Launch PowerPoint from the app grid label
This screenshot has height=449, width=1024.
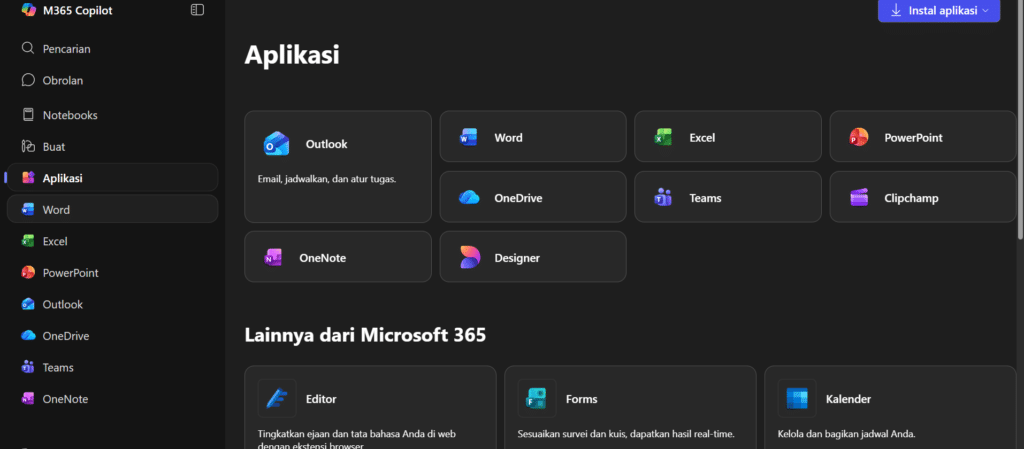tap(913, 138)
